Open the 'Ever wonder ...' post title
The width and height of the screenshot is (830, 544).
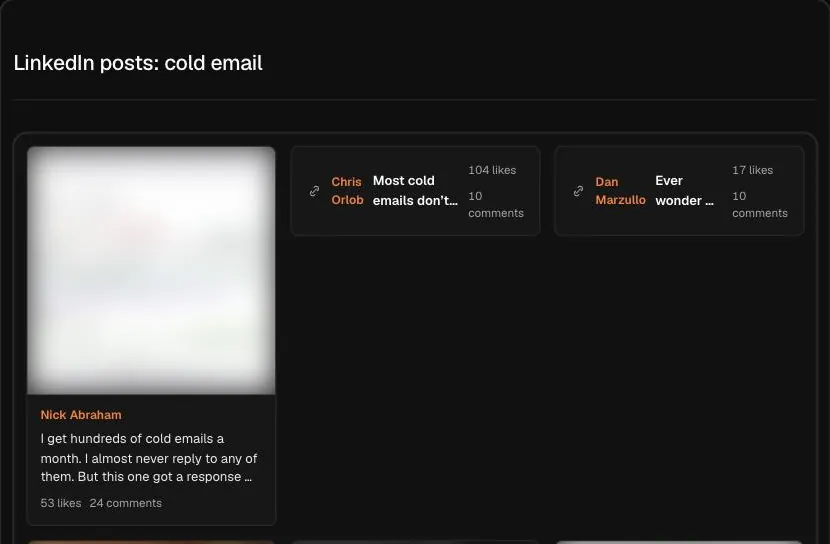[684, 191]
